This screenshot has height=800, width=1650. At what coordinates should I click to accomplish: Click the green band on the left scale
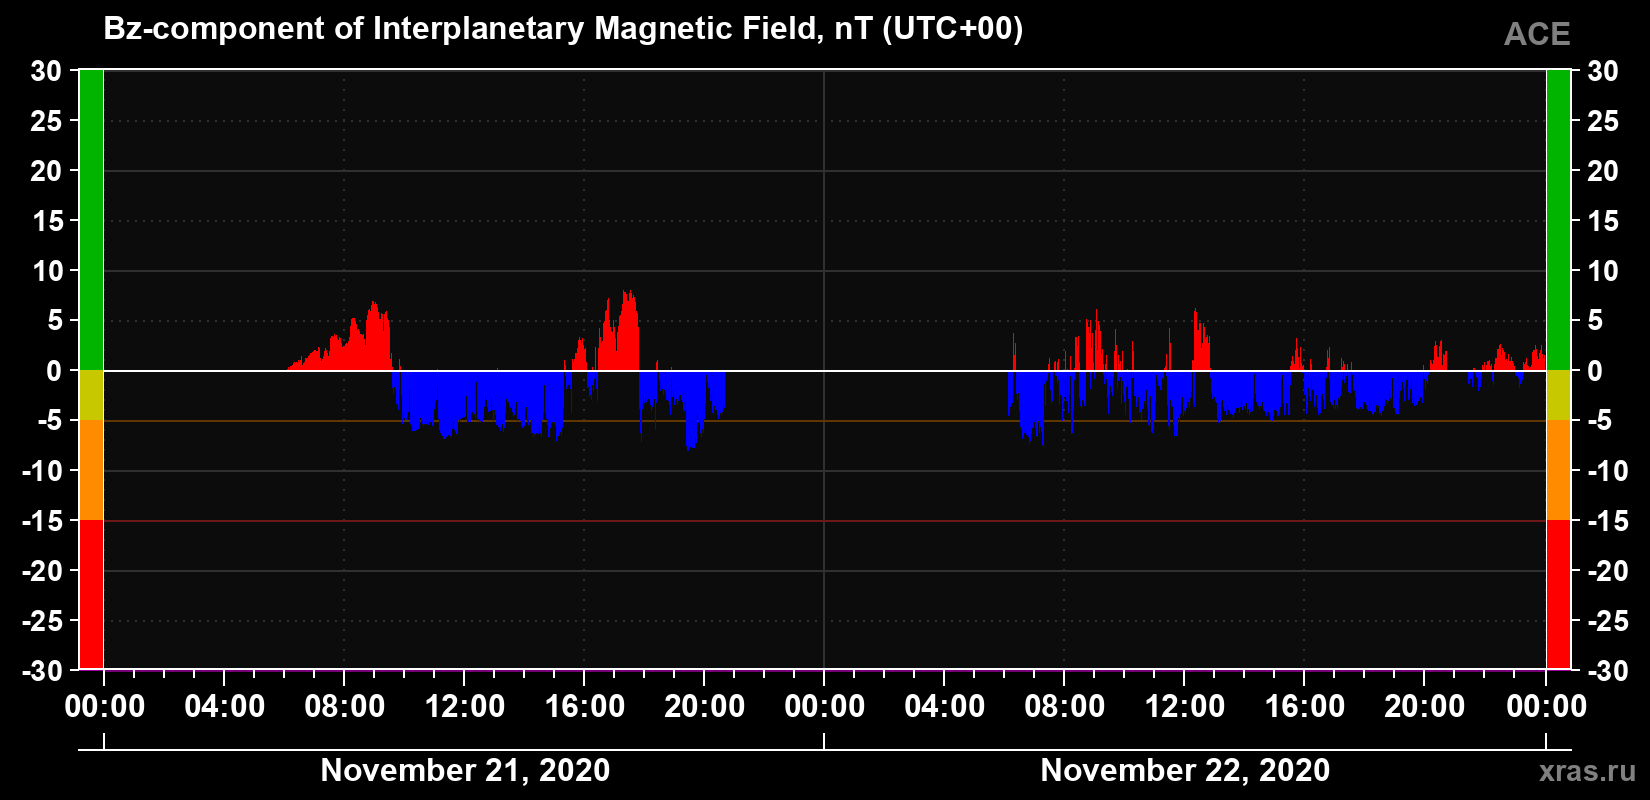tap(91, 220)
